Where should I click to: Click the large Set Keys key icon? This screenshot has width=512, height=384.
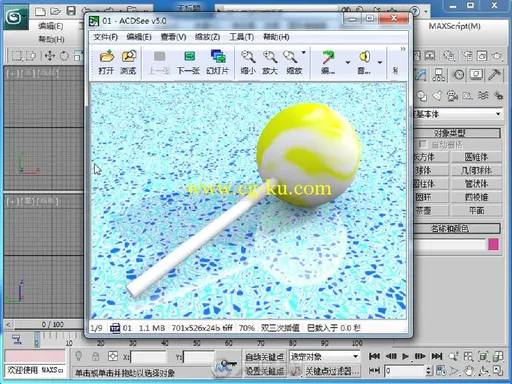[x=228, y=364]
